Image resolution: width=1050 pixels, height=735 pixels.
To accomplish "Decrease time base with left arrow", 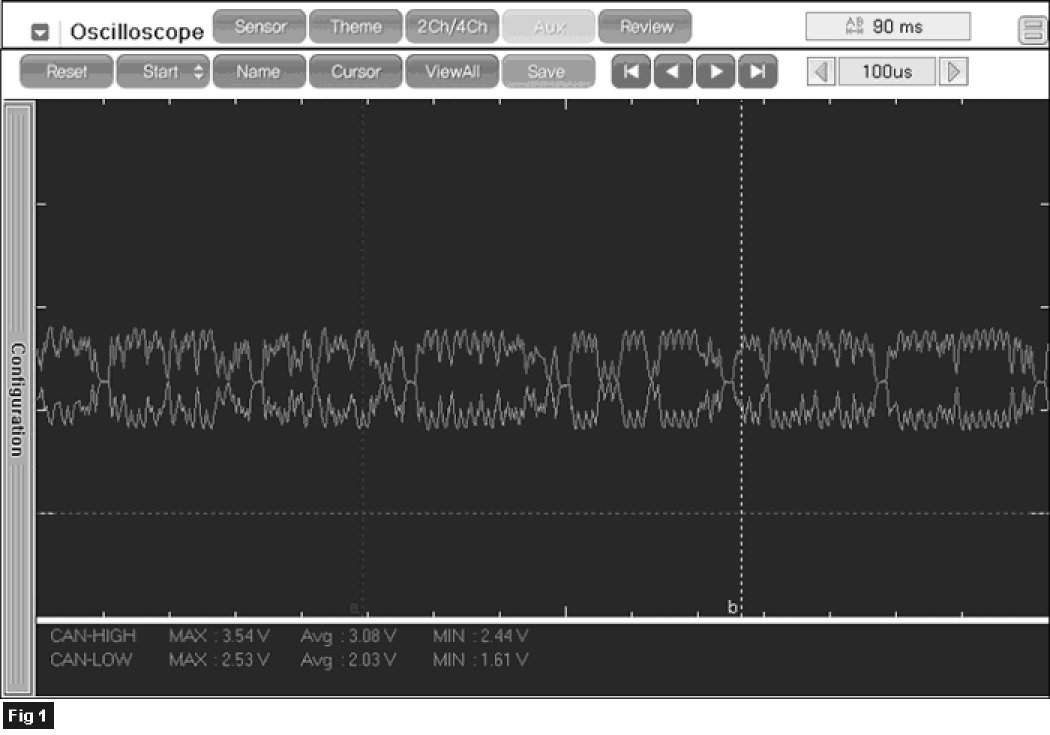I will 822,72.
